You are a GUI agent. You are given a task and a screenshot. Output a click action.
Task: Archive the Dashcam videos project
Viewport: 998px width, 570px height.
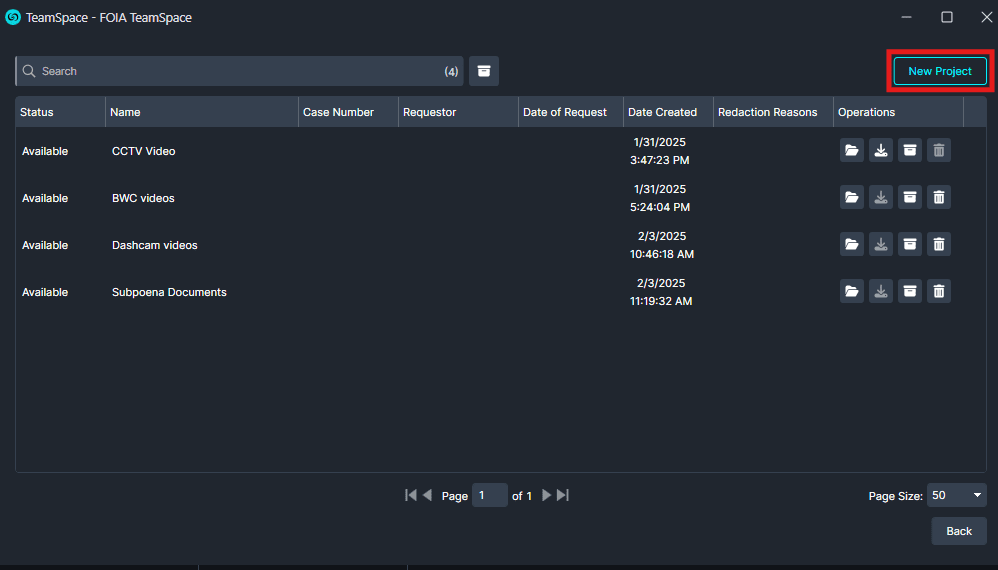[910, 245]
